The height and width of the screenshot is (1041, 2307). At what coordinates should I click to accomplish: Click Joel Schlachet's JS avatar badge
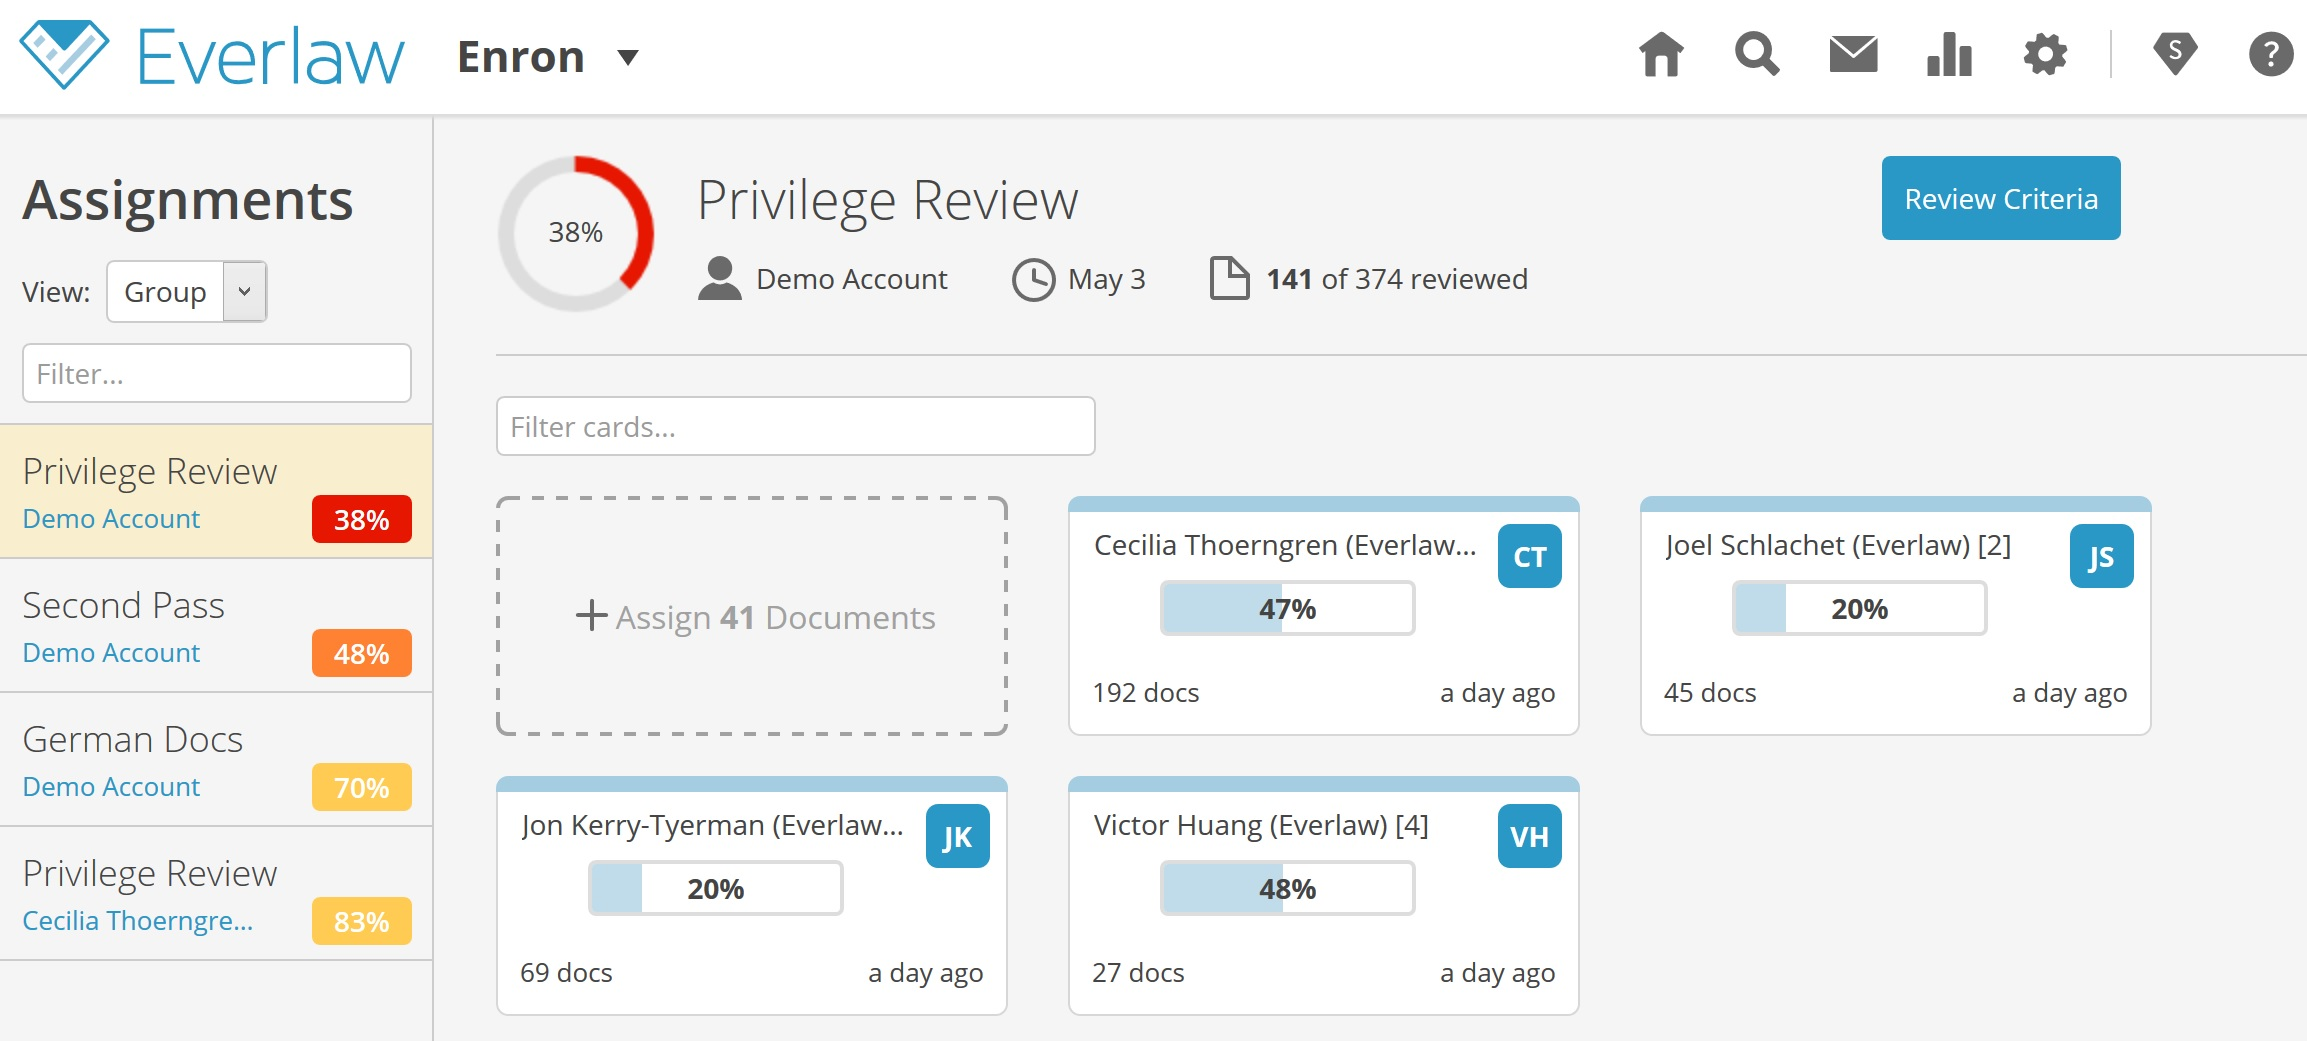[x=2101, y=556]
